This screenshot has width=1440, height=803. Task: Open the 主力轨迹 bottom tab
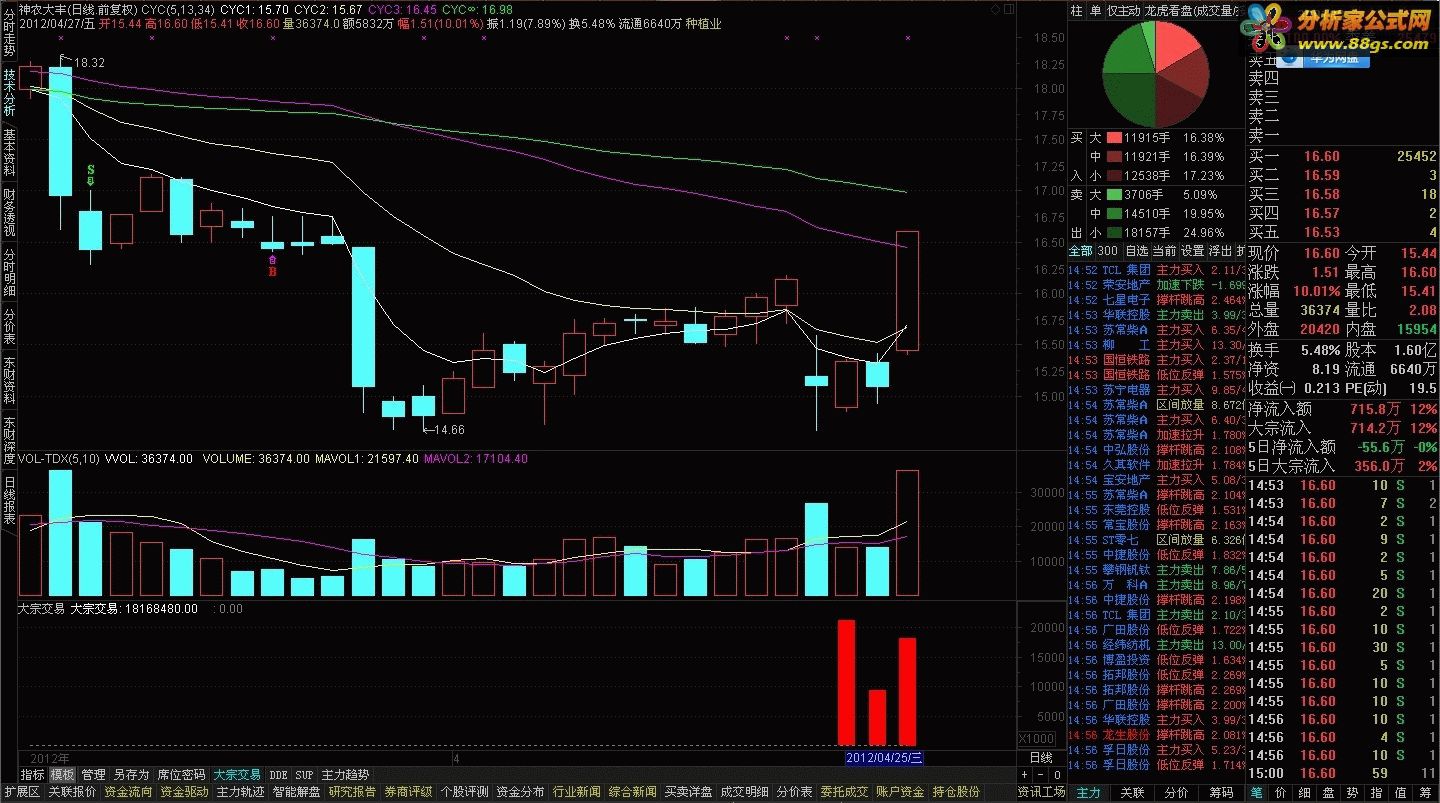coord(240,792)
